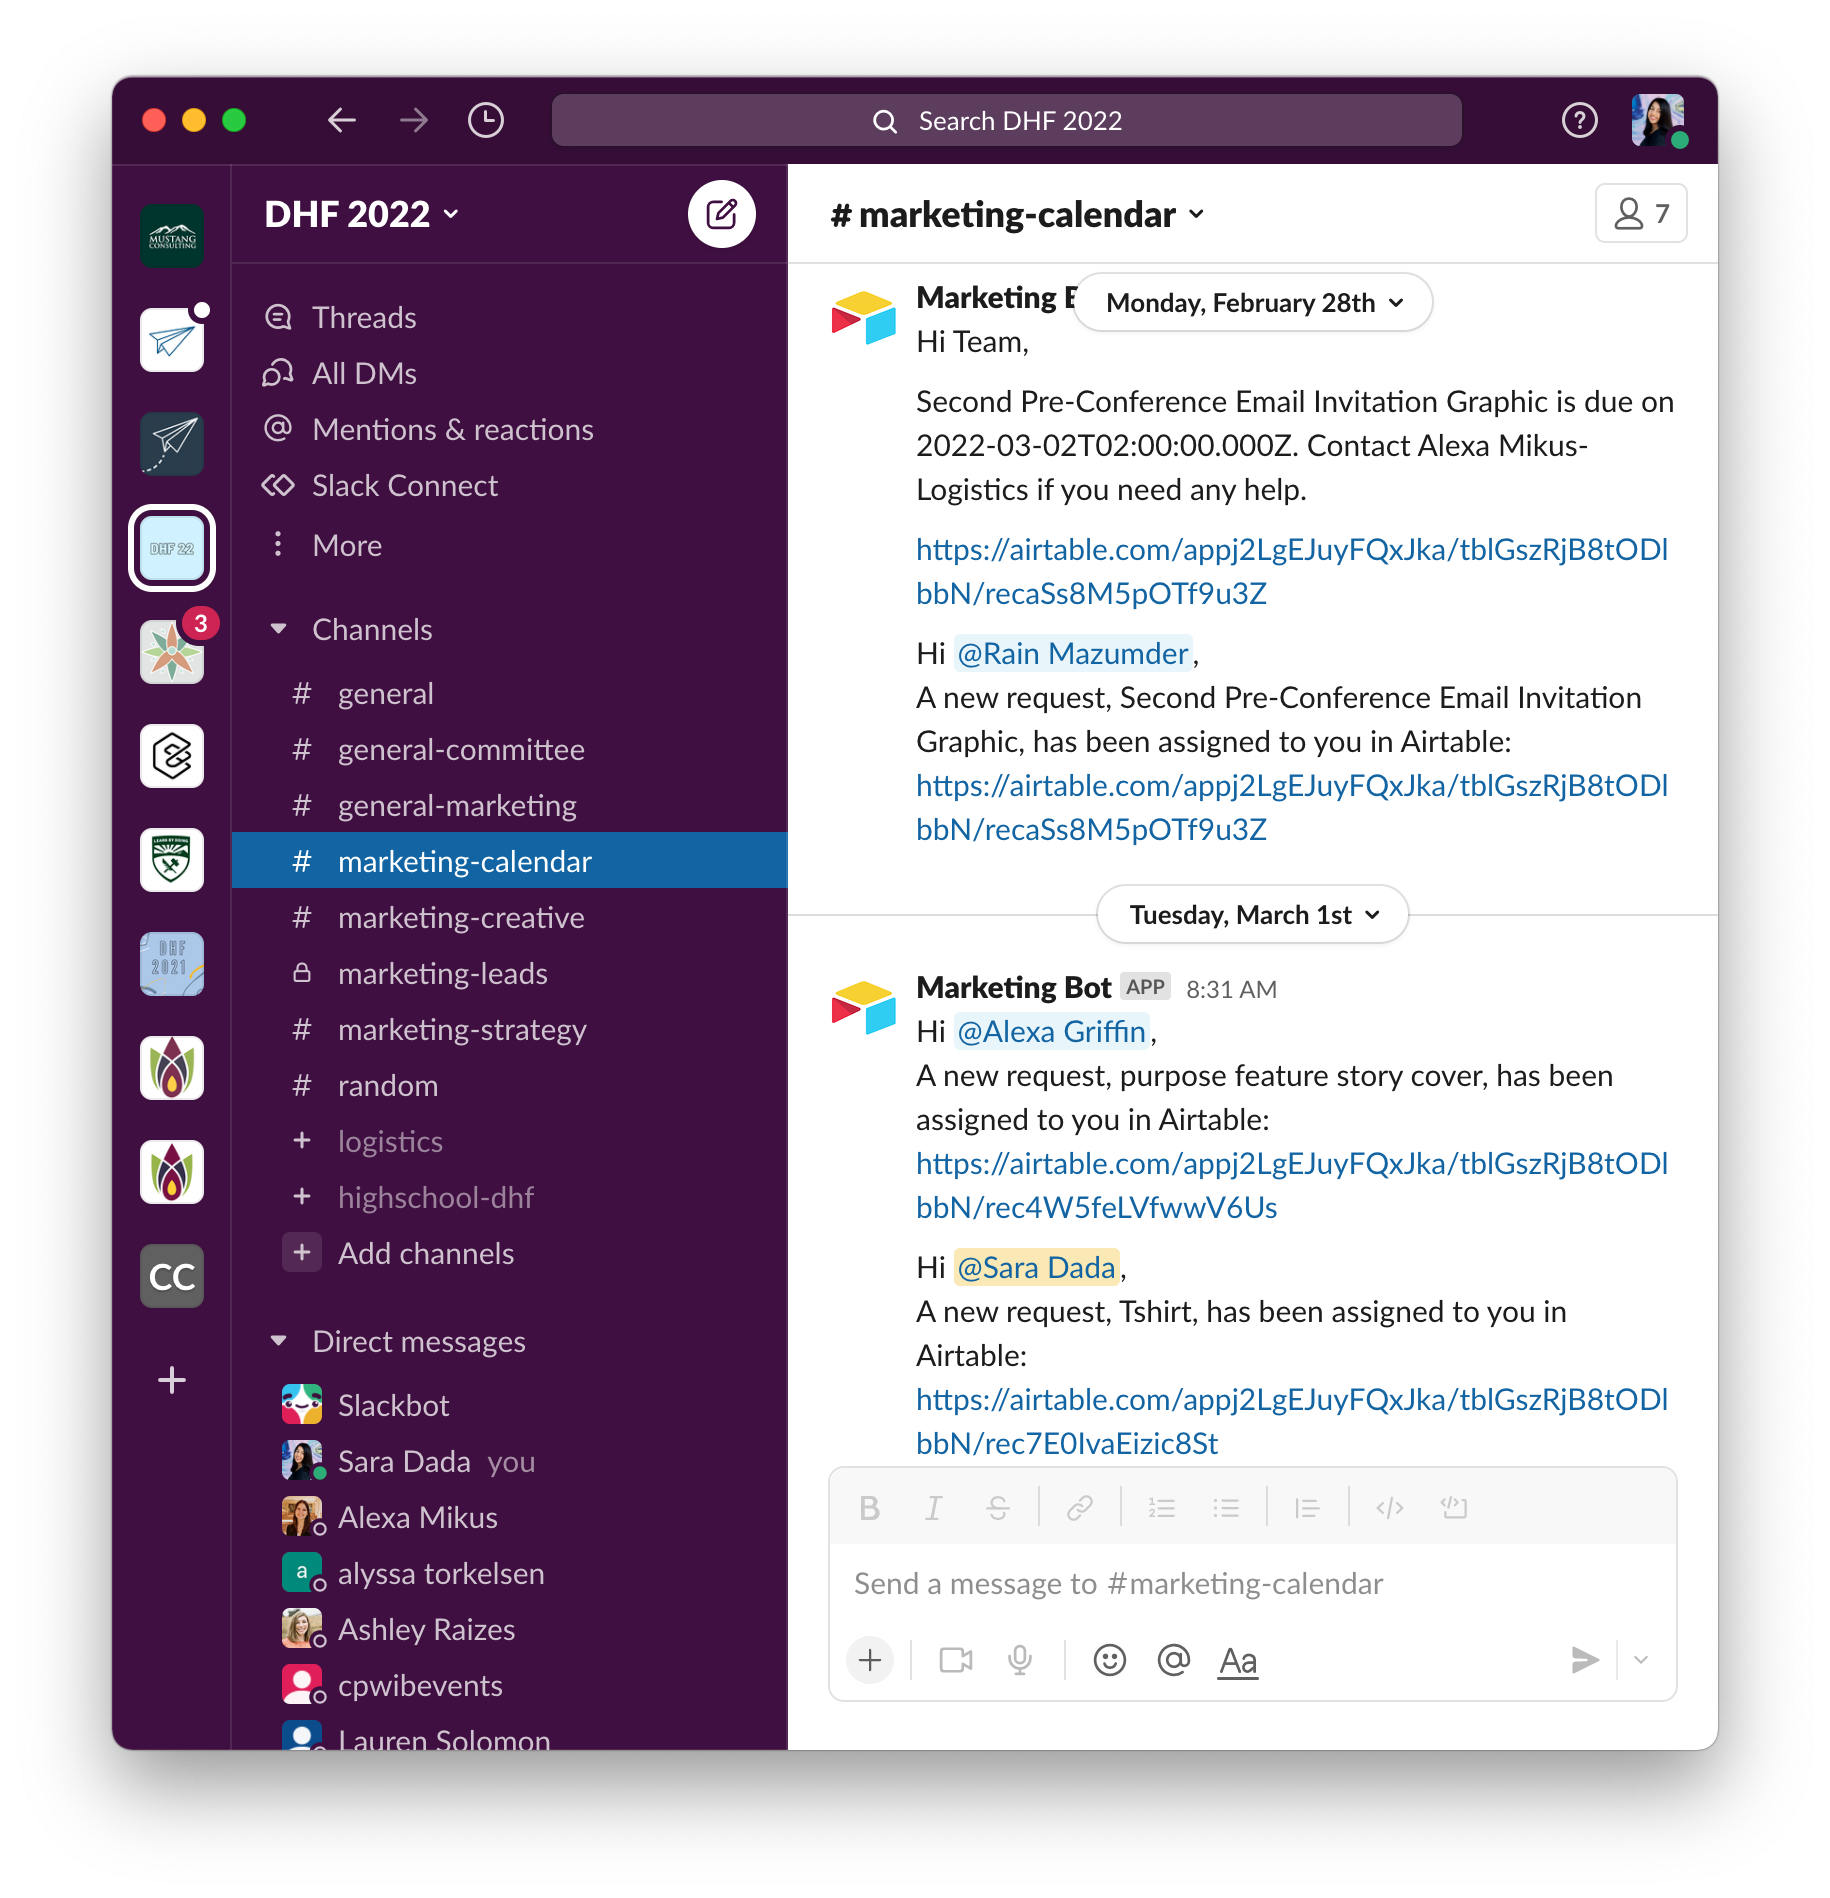This screenshot has height=1898, width=1830.
Task: Open the DHF 2022 workspace menu
Action: coord(362,214)
